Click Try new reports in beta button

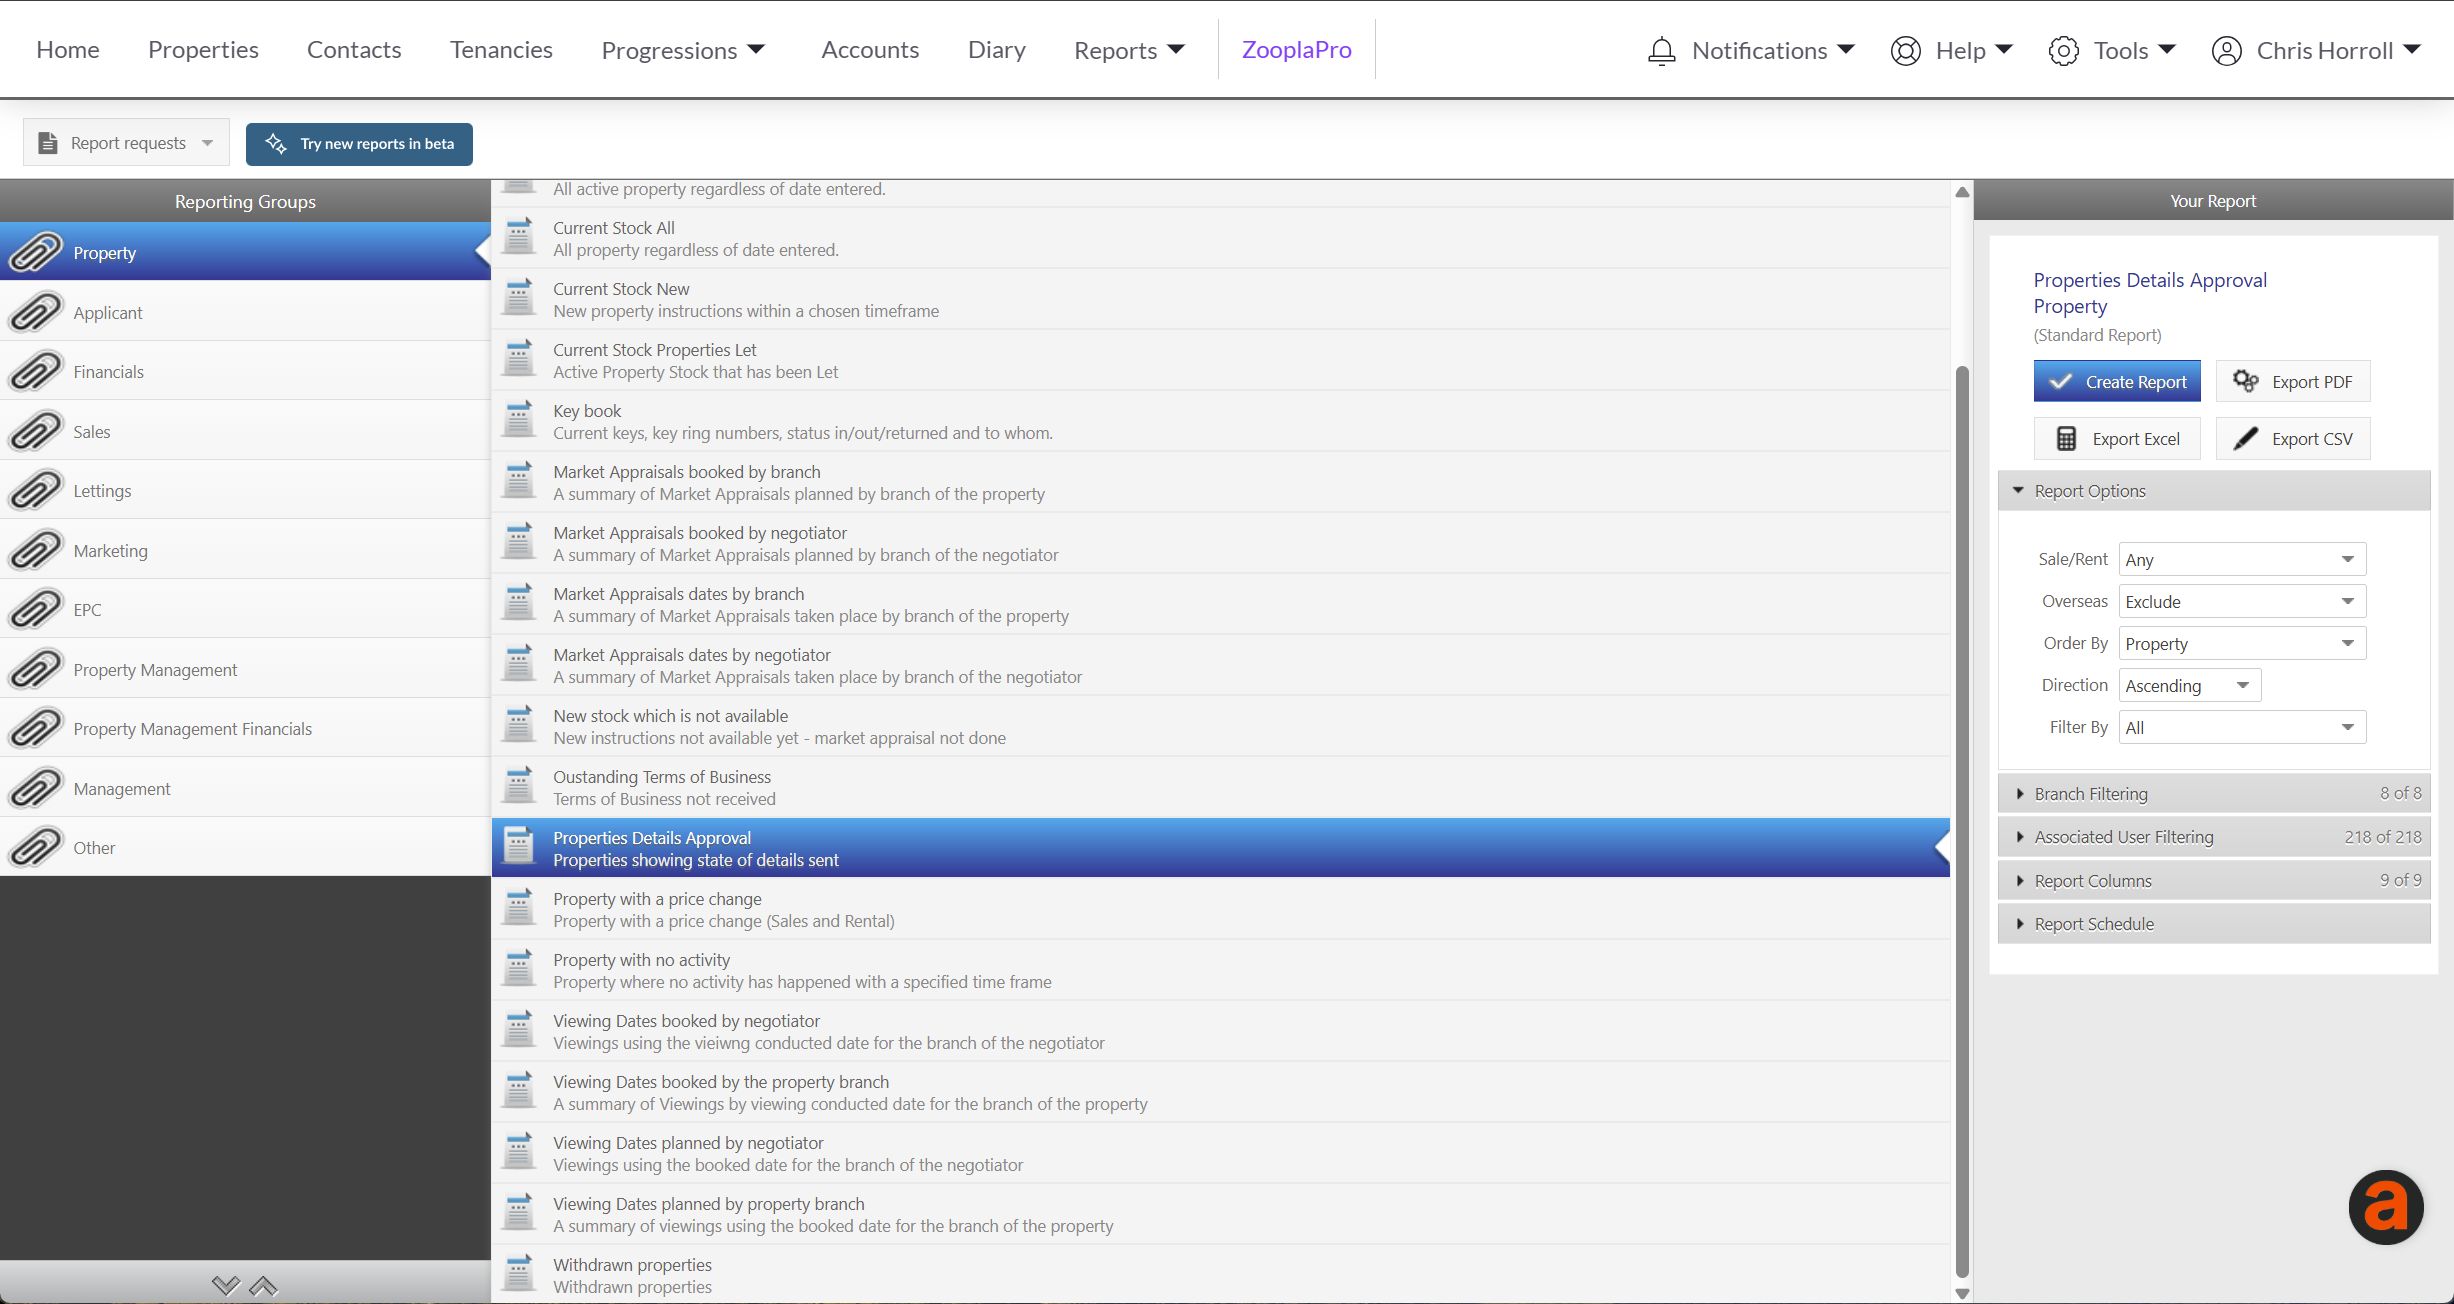click(359, 143)
